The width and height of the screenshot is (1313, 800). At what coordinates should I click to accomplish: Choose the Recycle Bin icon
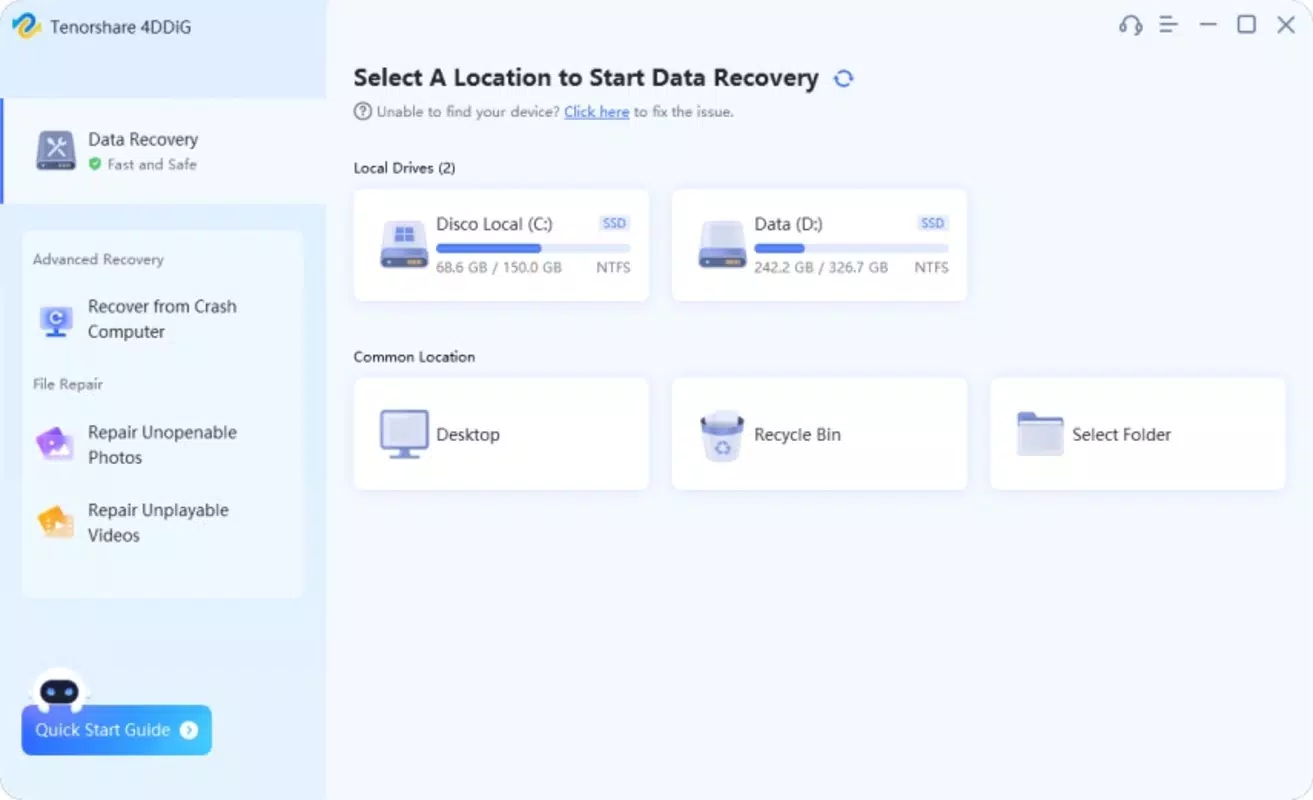coord(722,435)
